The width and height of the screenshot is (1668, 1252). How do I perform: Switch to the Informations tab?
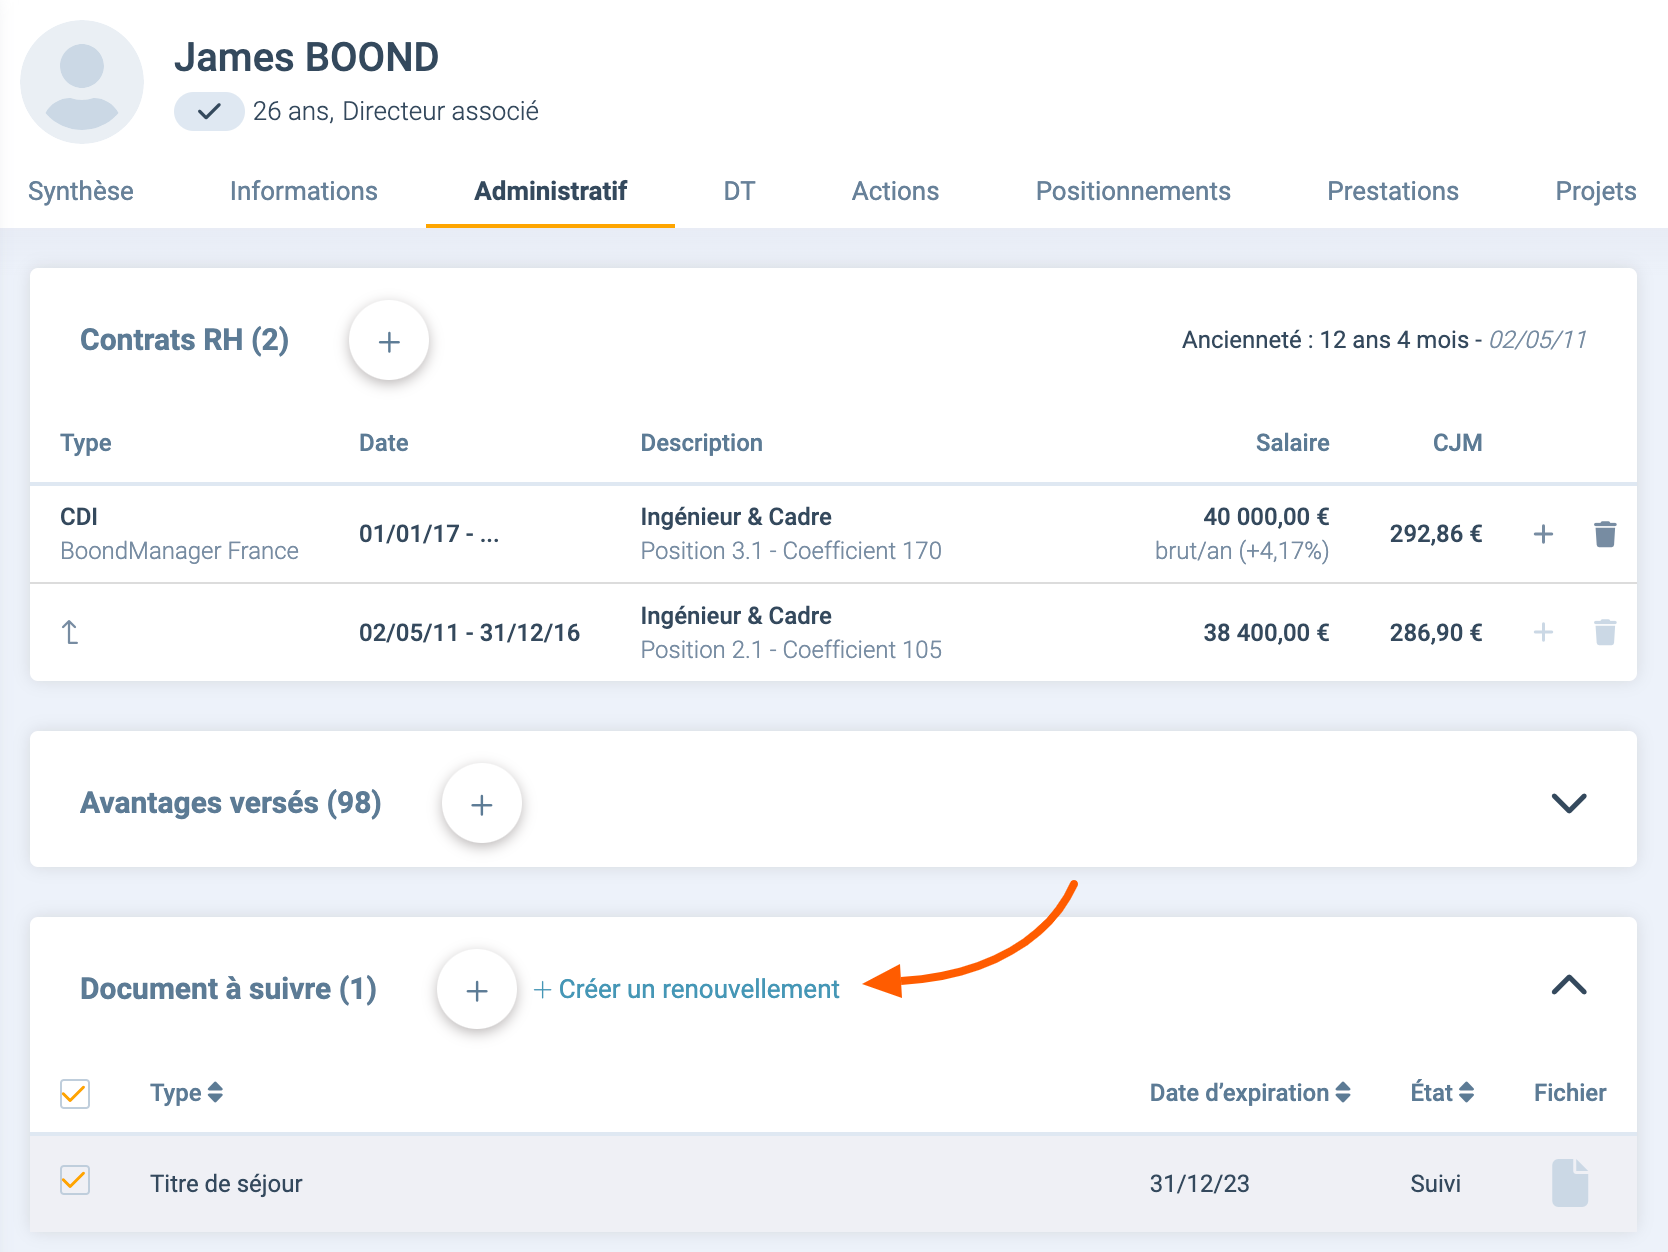304,191
